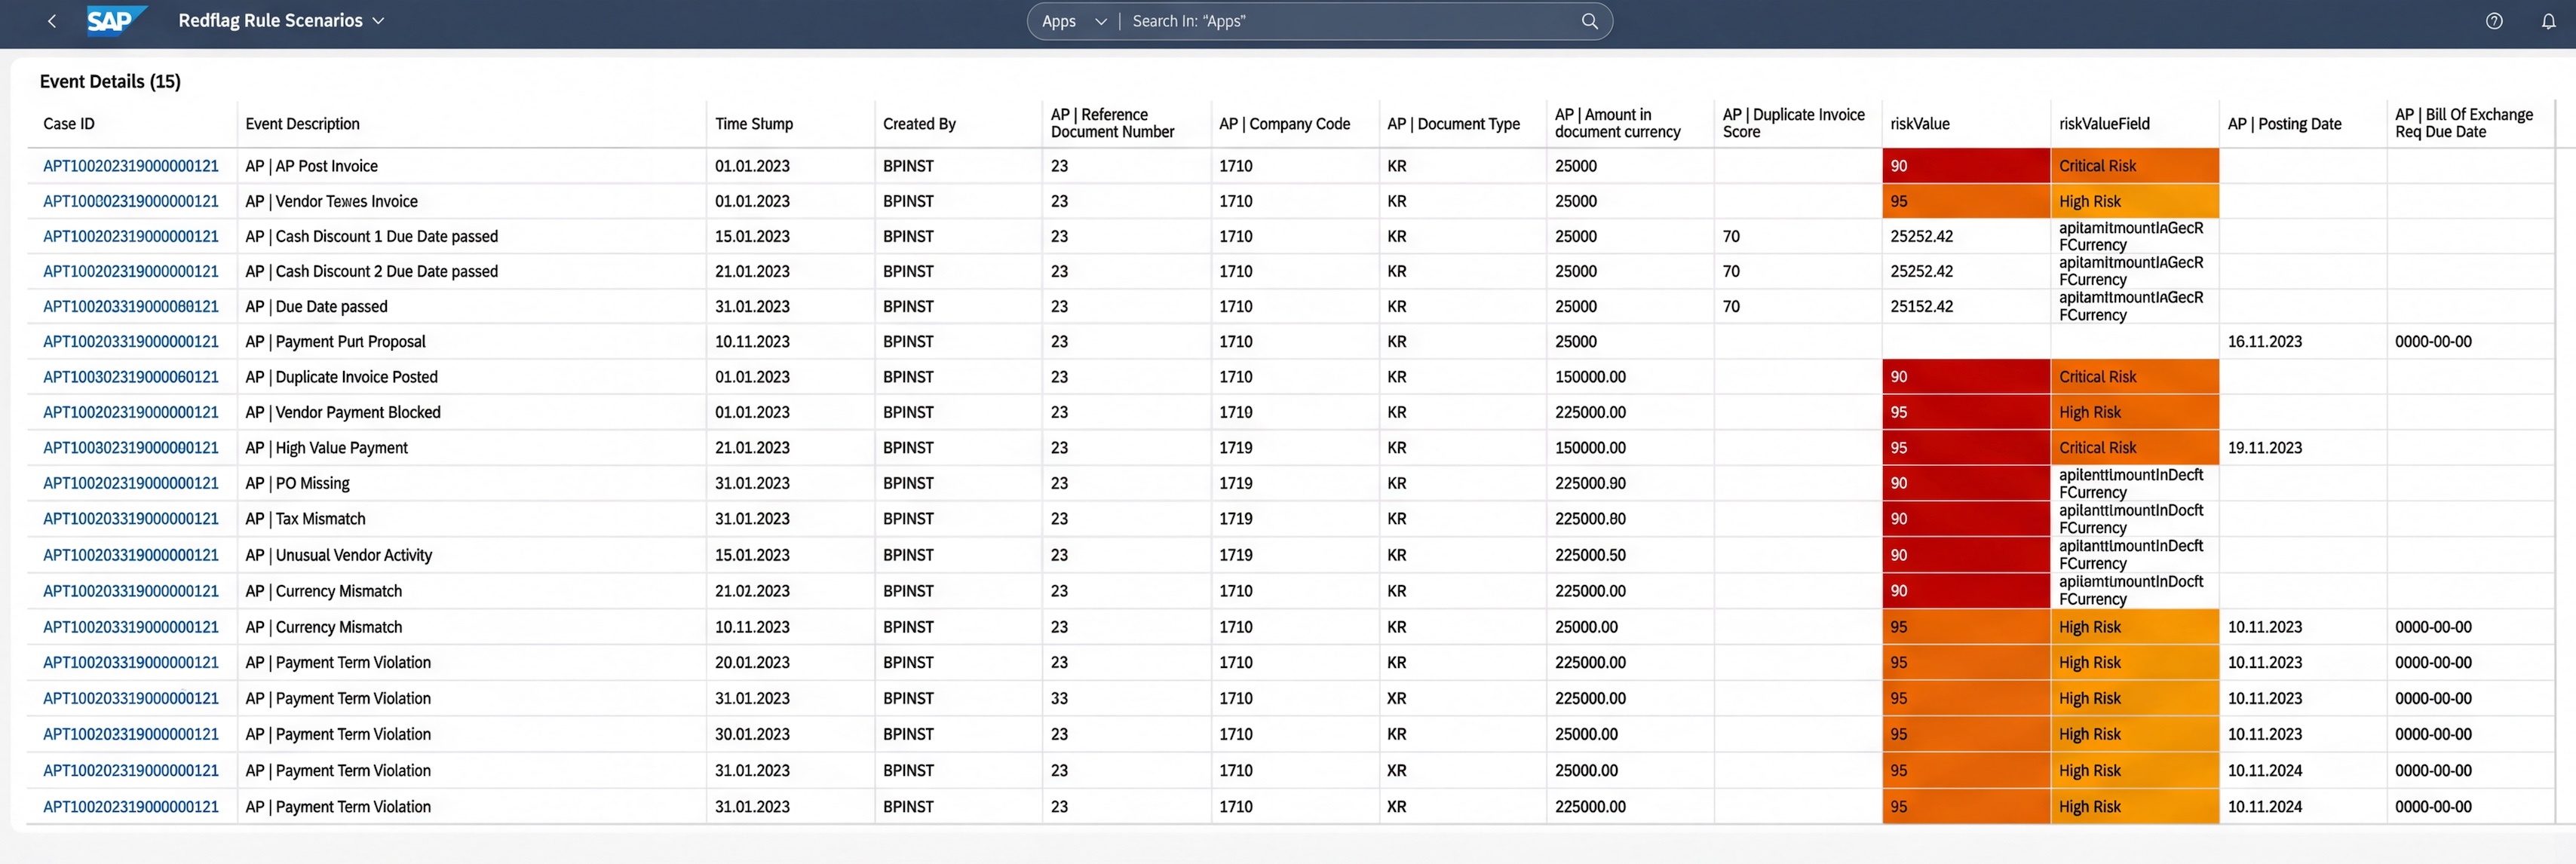Open case link for 'AP | Duplicate Invoice Posted'
Image resolution: width=2576 pixels, height=864 pixels.
click(131, 377)
